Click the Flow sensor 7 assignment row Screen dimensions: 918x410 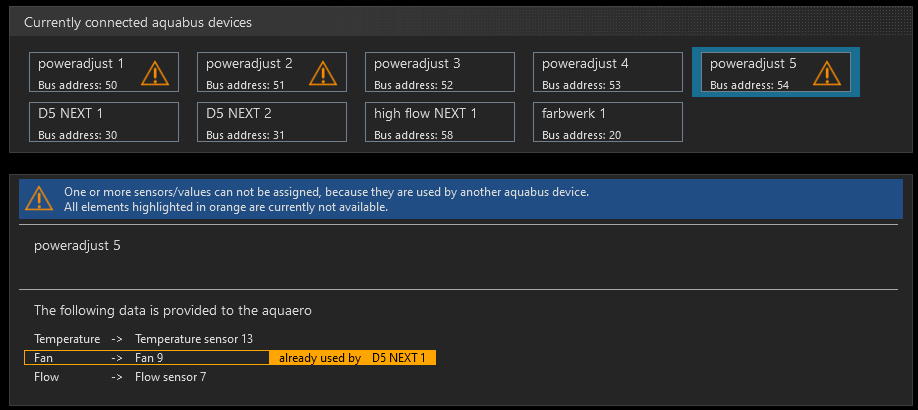[120, 377]
